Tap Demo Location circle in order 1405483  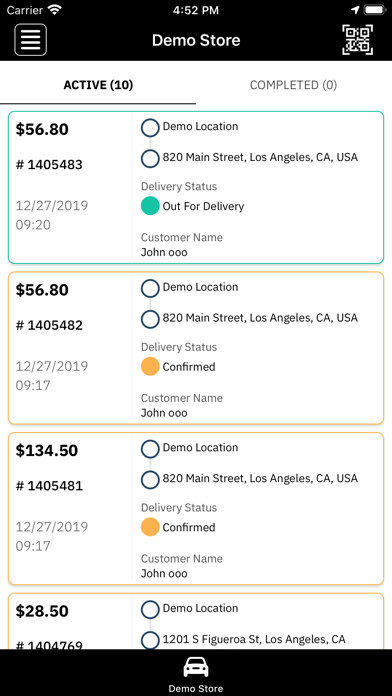[x=150, y=128]
